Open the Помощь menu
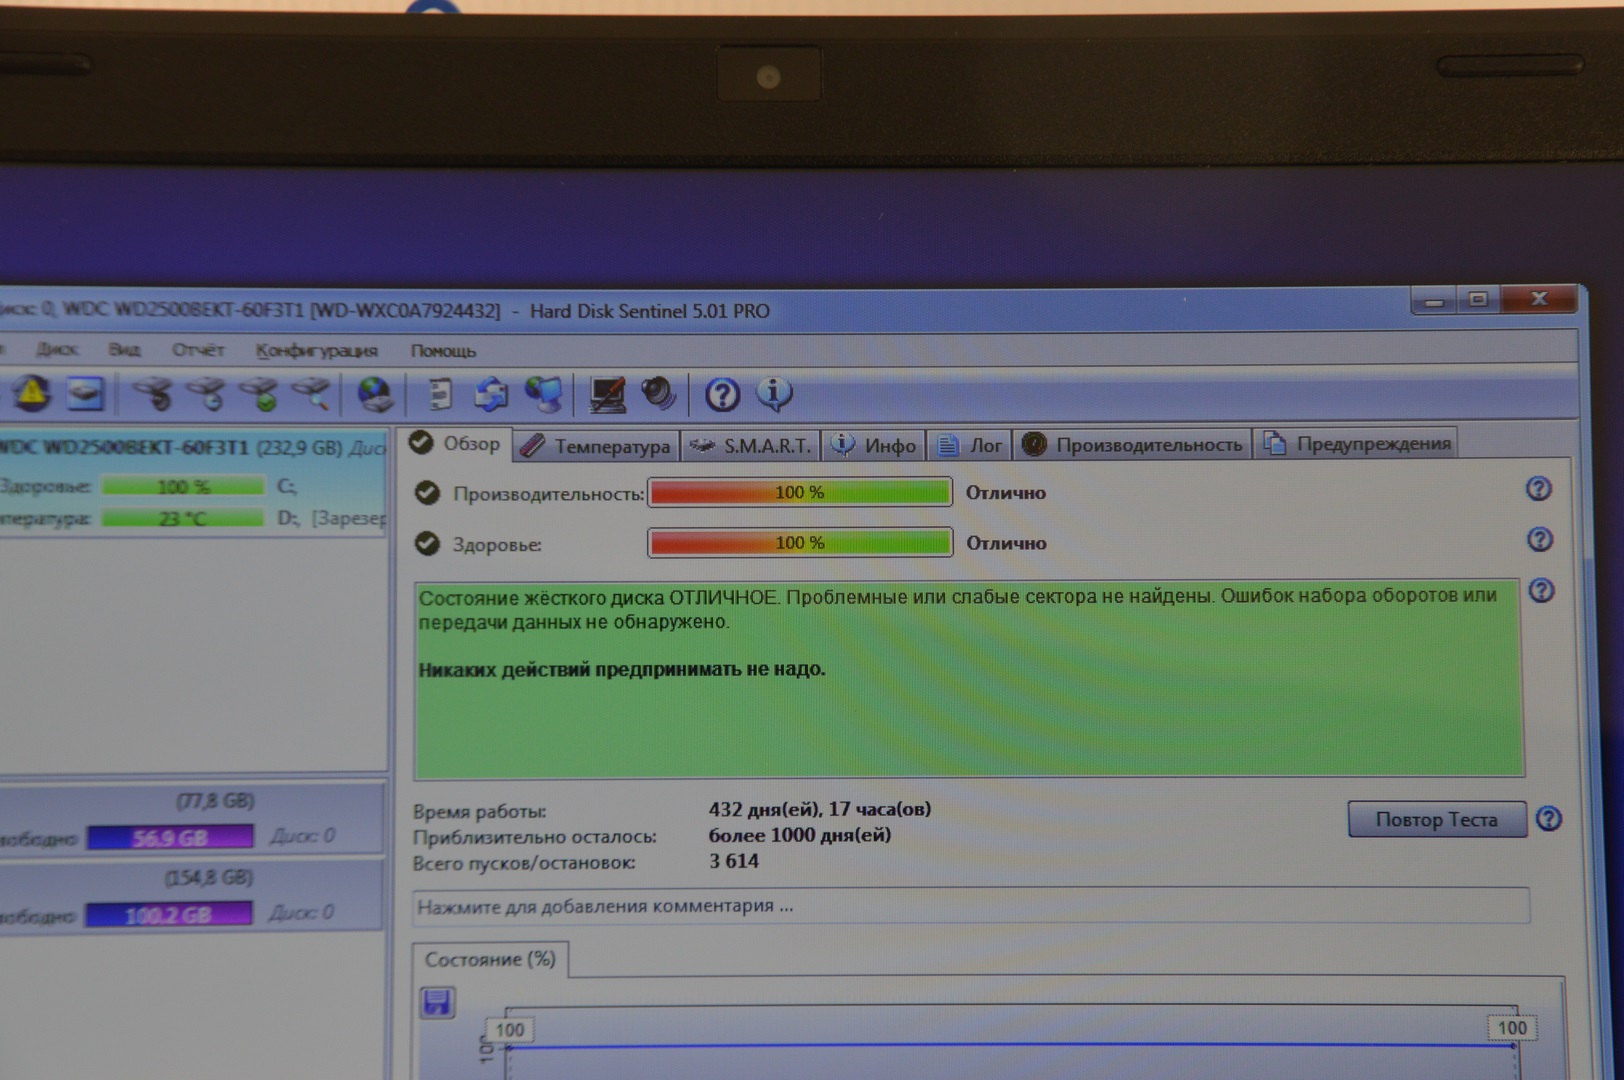Screen dimensions: 1624x1080 [443, 351]
